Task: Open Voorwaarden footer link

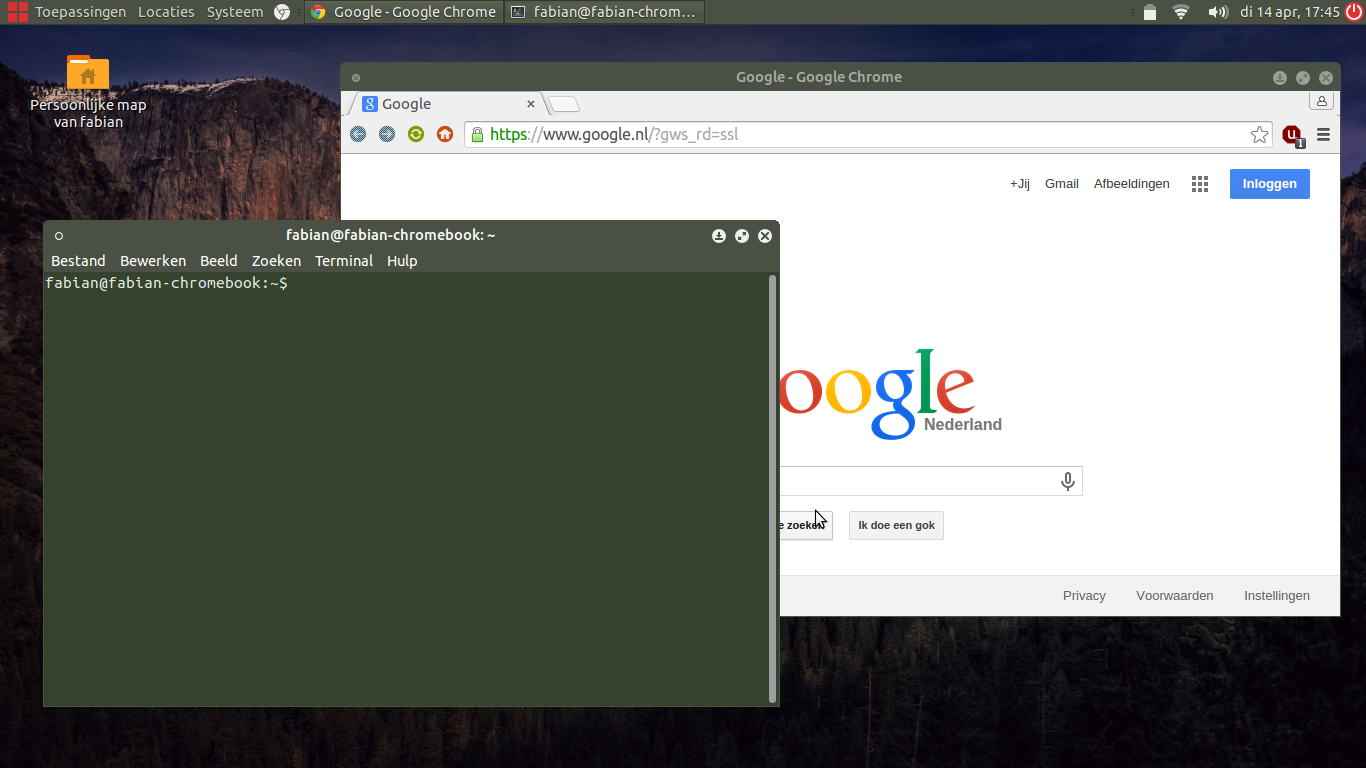Action: click(x=1175, y=596)
